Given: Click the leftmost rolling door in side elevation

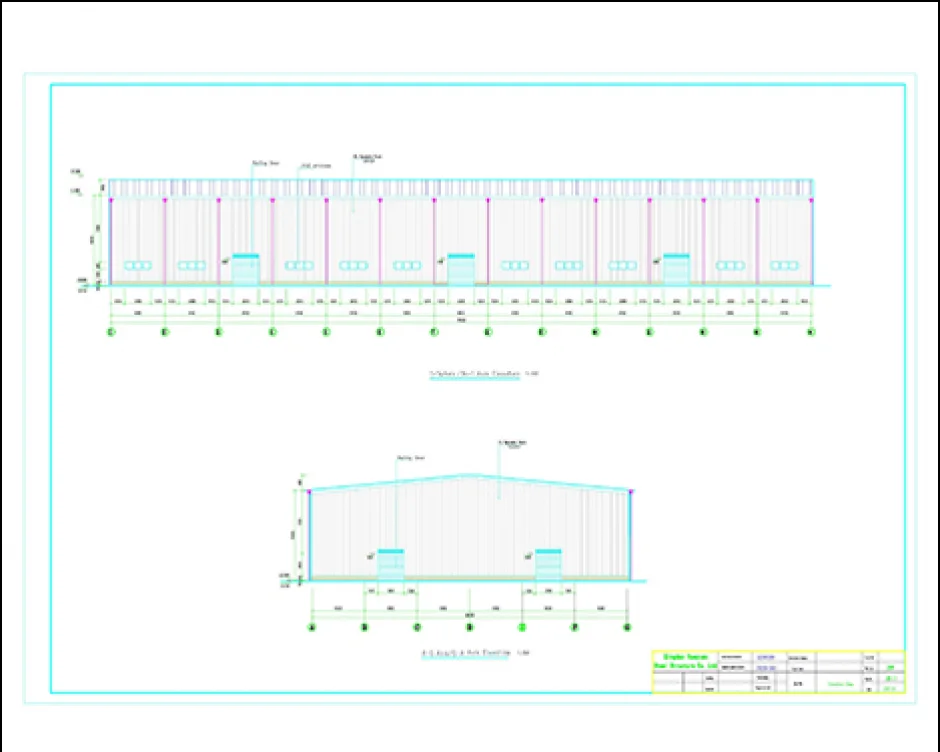Looking at the screenshot, I should click(246, 270).
